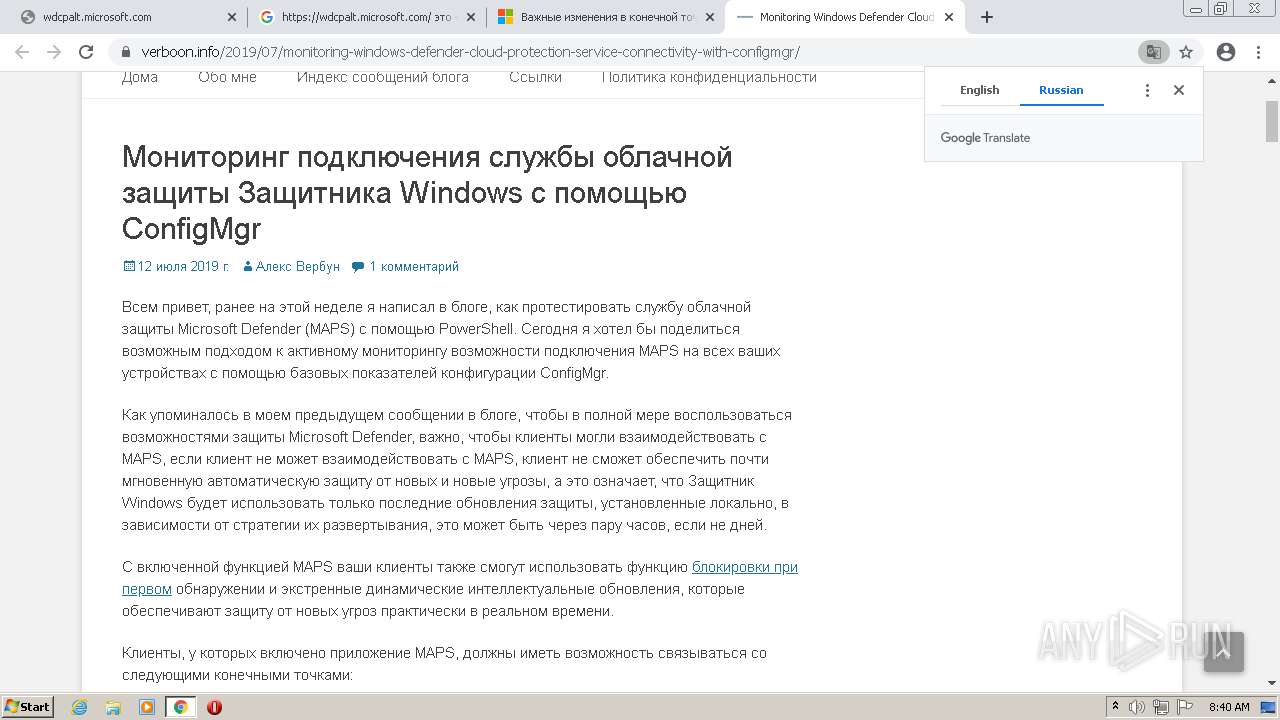Open the network tray icon
The height and width of the screenshot is (720, 1280).
[x=1160, y=707]
